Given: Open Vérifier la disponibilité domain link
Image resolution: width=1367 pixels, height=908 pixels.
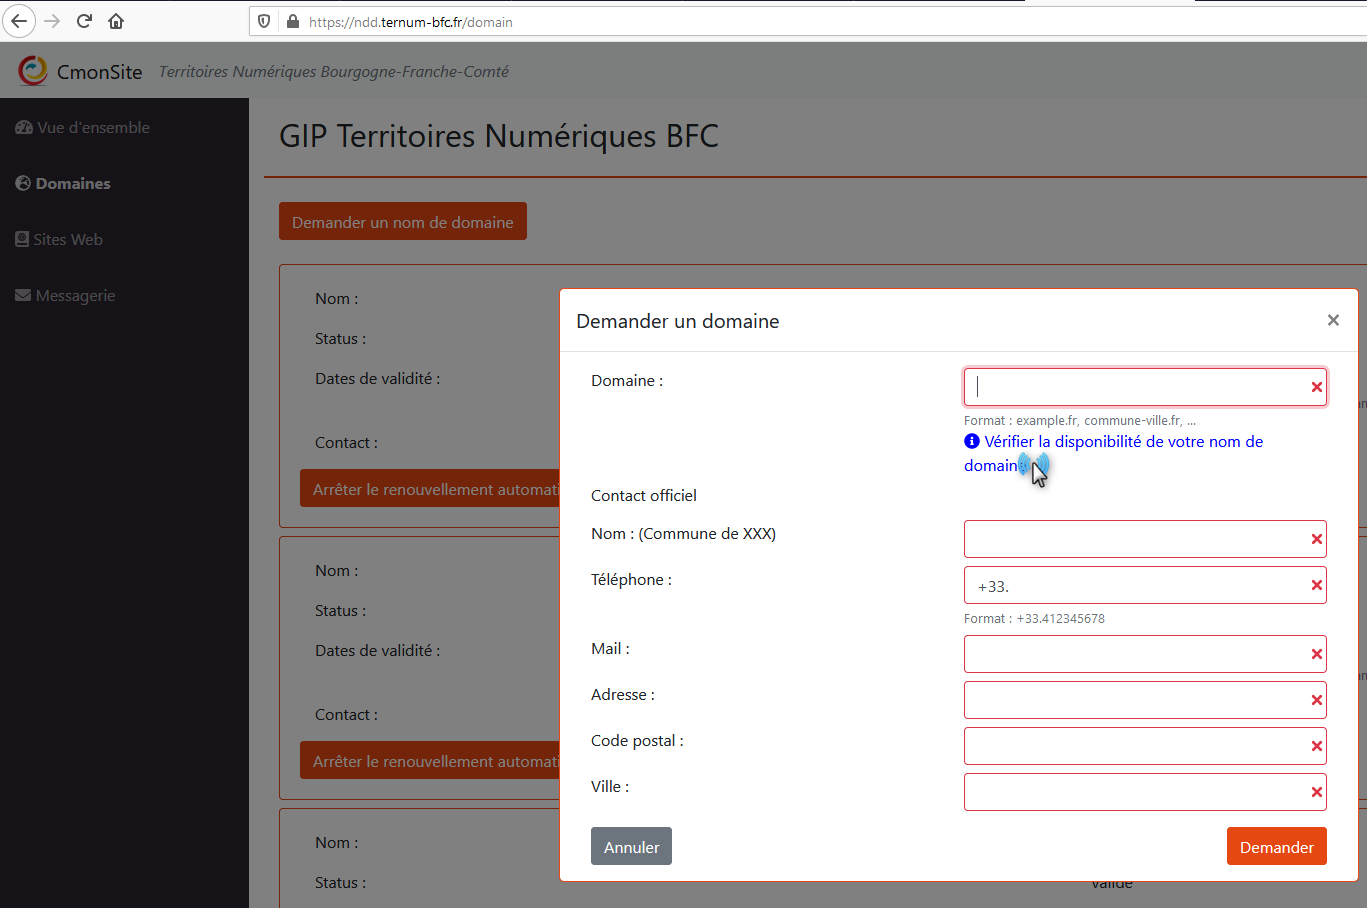Looking at the screenshot, I should [1122, 442].
